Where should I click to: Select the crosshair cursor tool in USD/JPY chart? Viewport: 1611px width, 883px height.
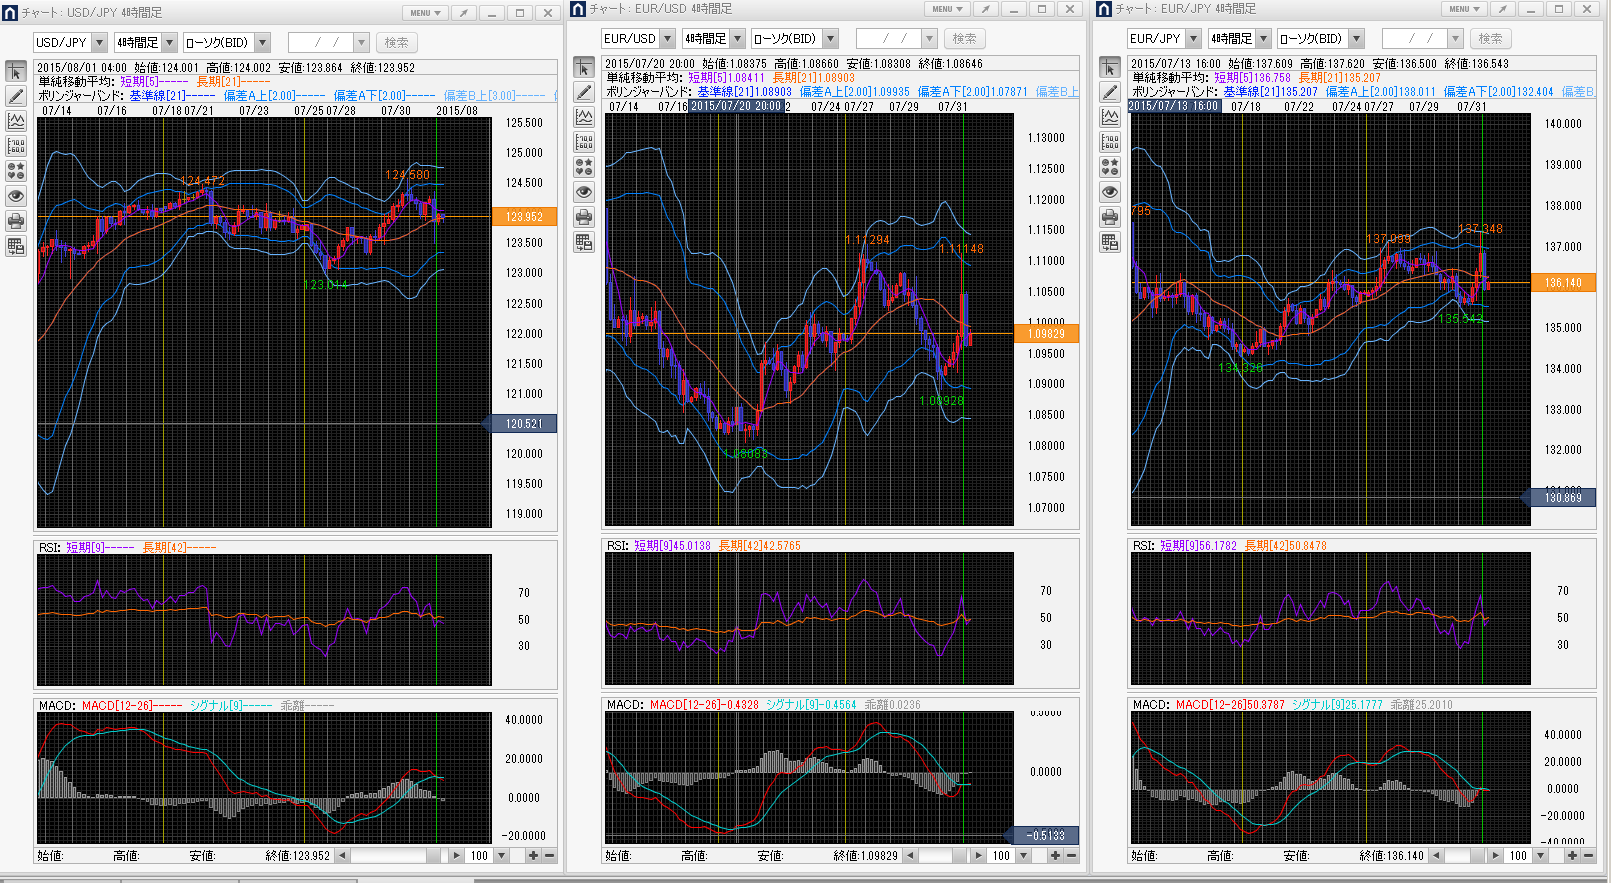point(16,72)
